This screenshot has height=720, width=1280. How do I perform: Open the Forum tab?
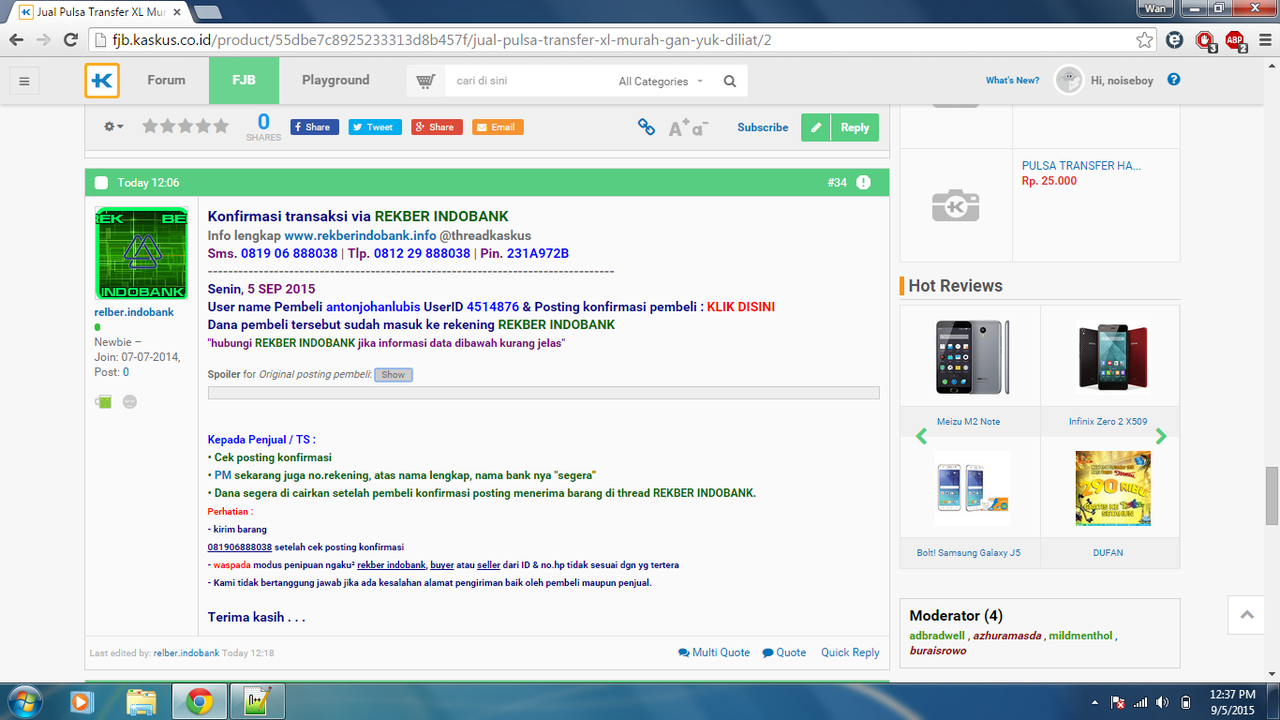[166, 80]
